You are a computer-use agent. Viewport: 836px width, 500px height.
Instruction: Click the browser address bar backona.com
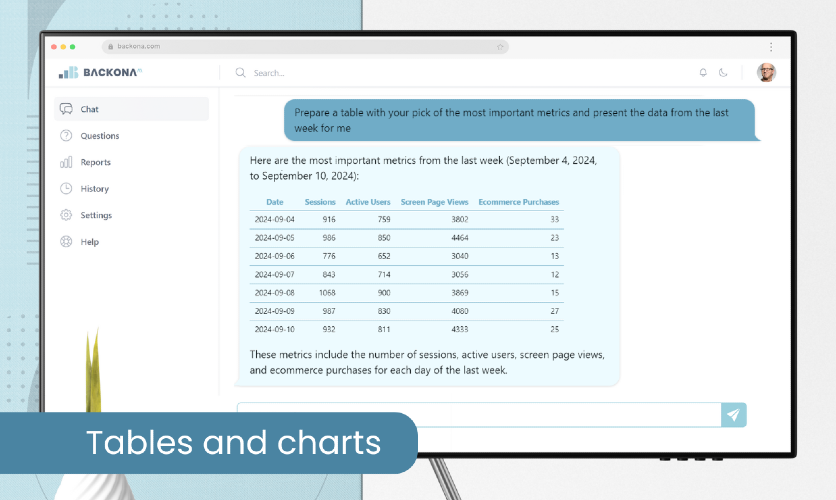tap(305, 46)
